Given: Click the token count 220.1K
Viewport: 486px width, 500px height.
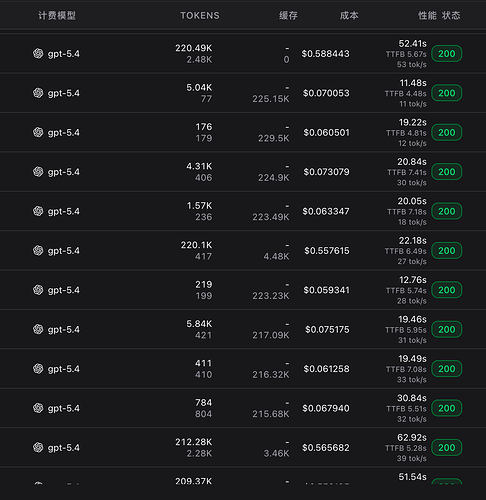Looking at the screenshot, I should [x=196, y=245].
